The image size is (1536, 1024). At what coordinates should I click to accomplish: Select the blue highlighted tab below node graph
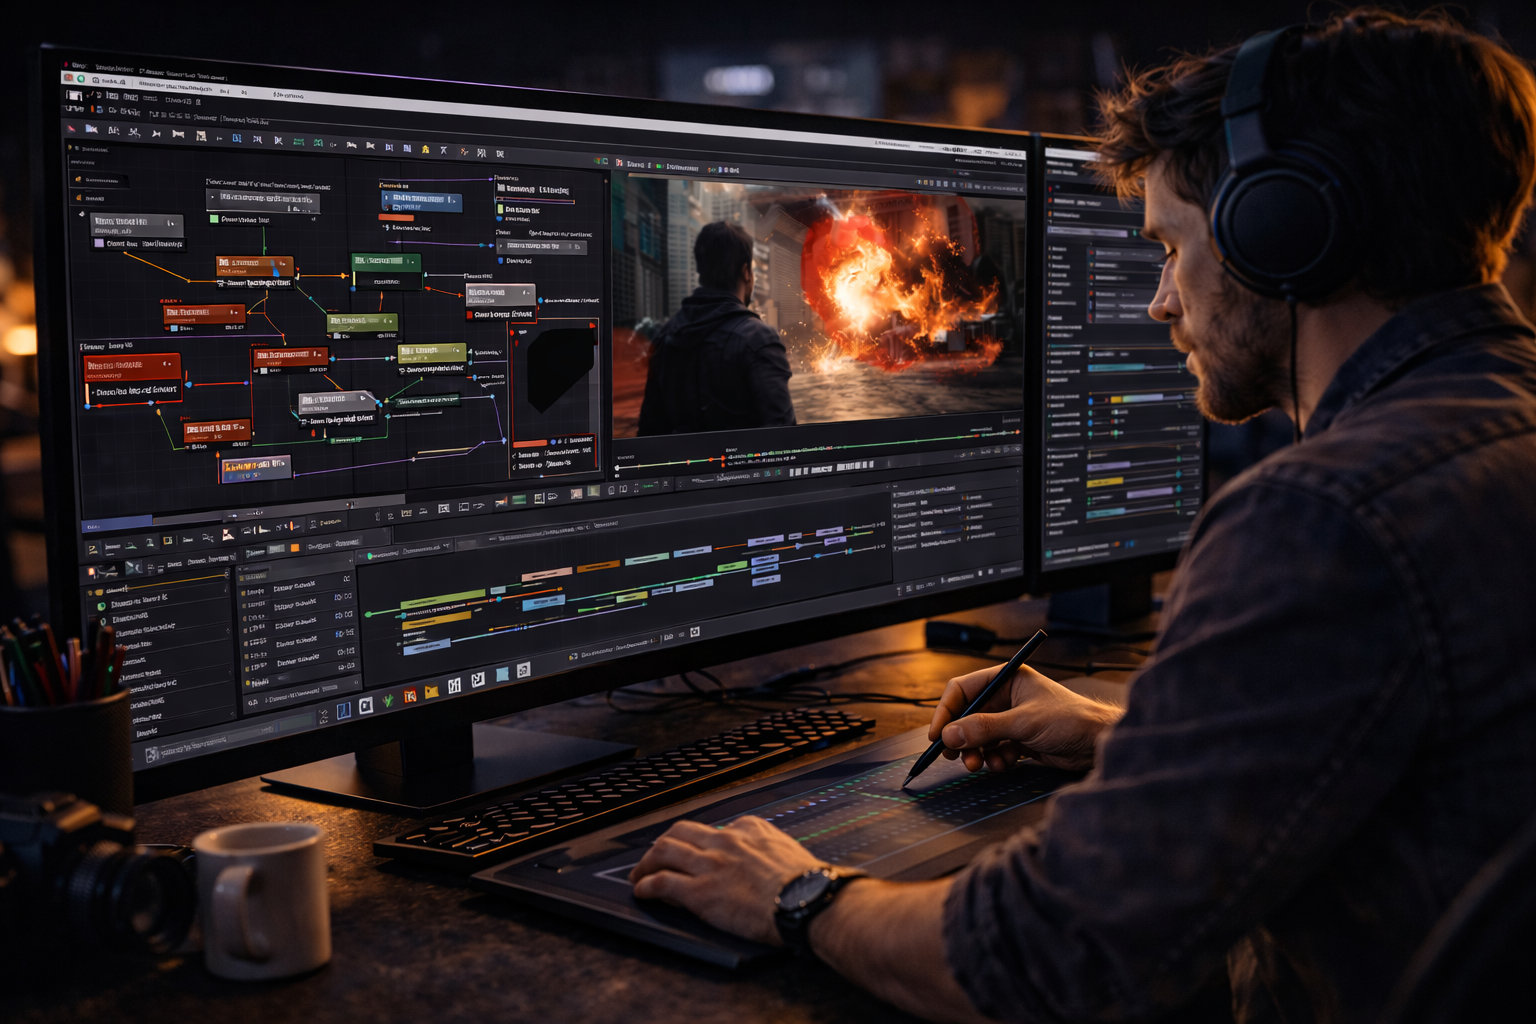pyautogui.click(x=117, y=524)
